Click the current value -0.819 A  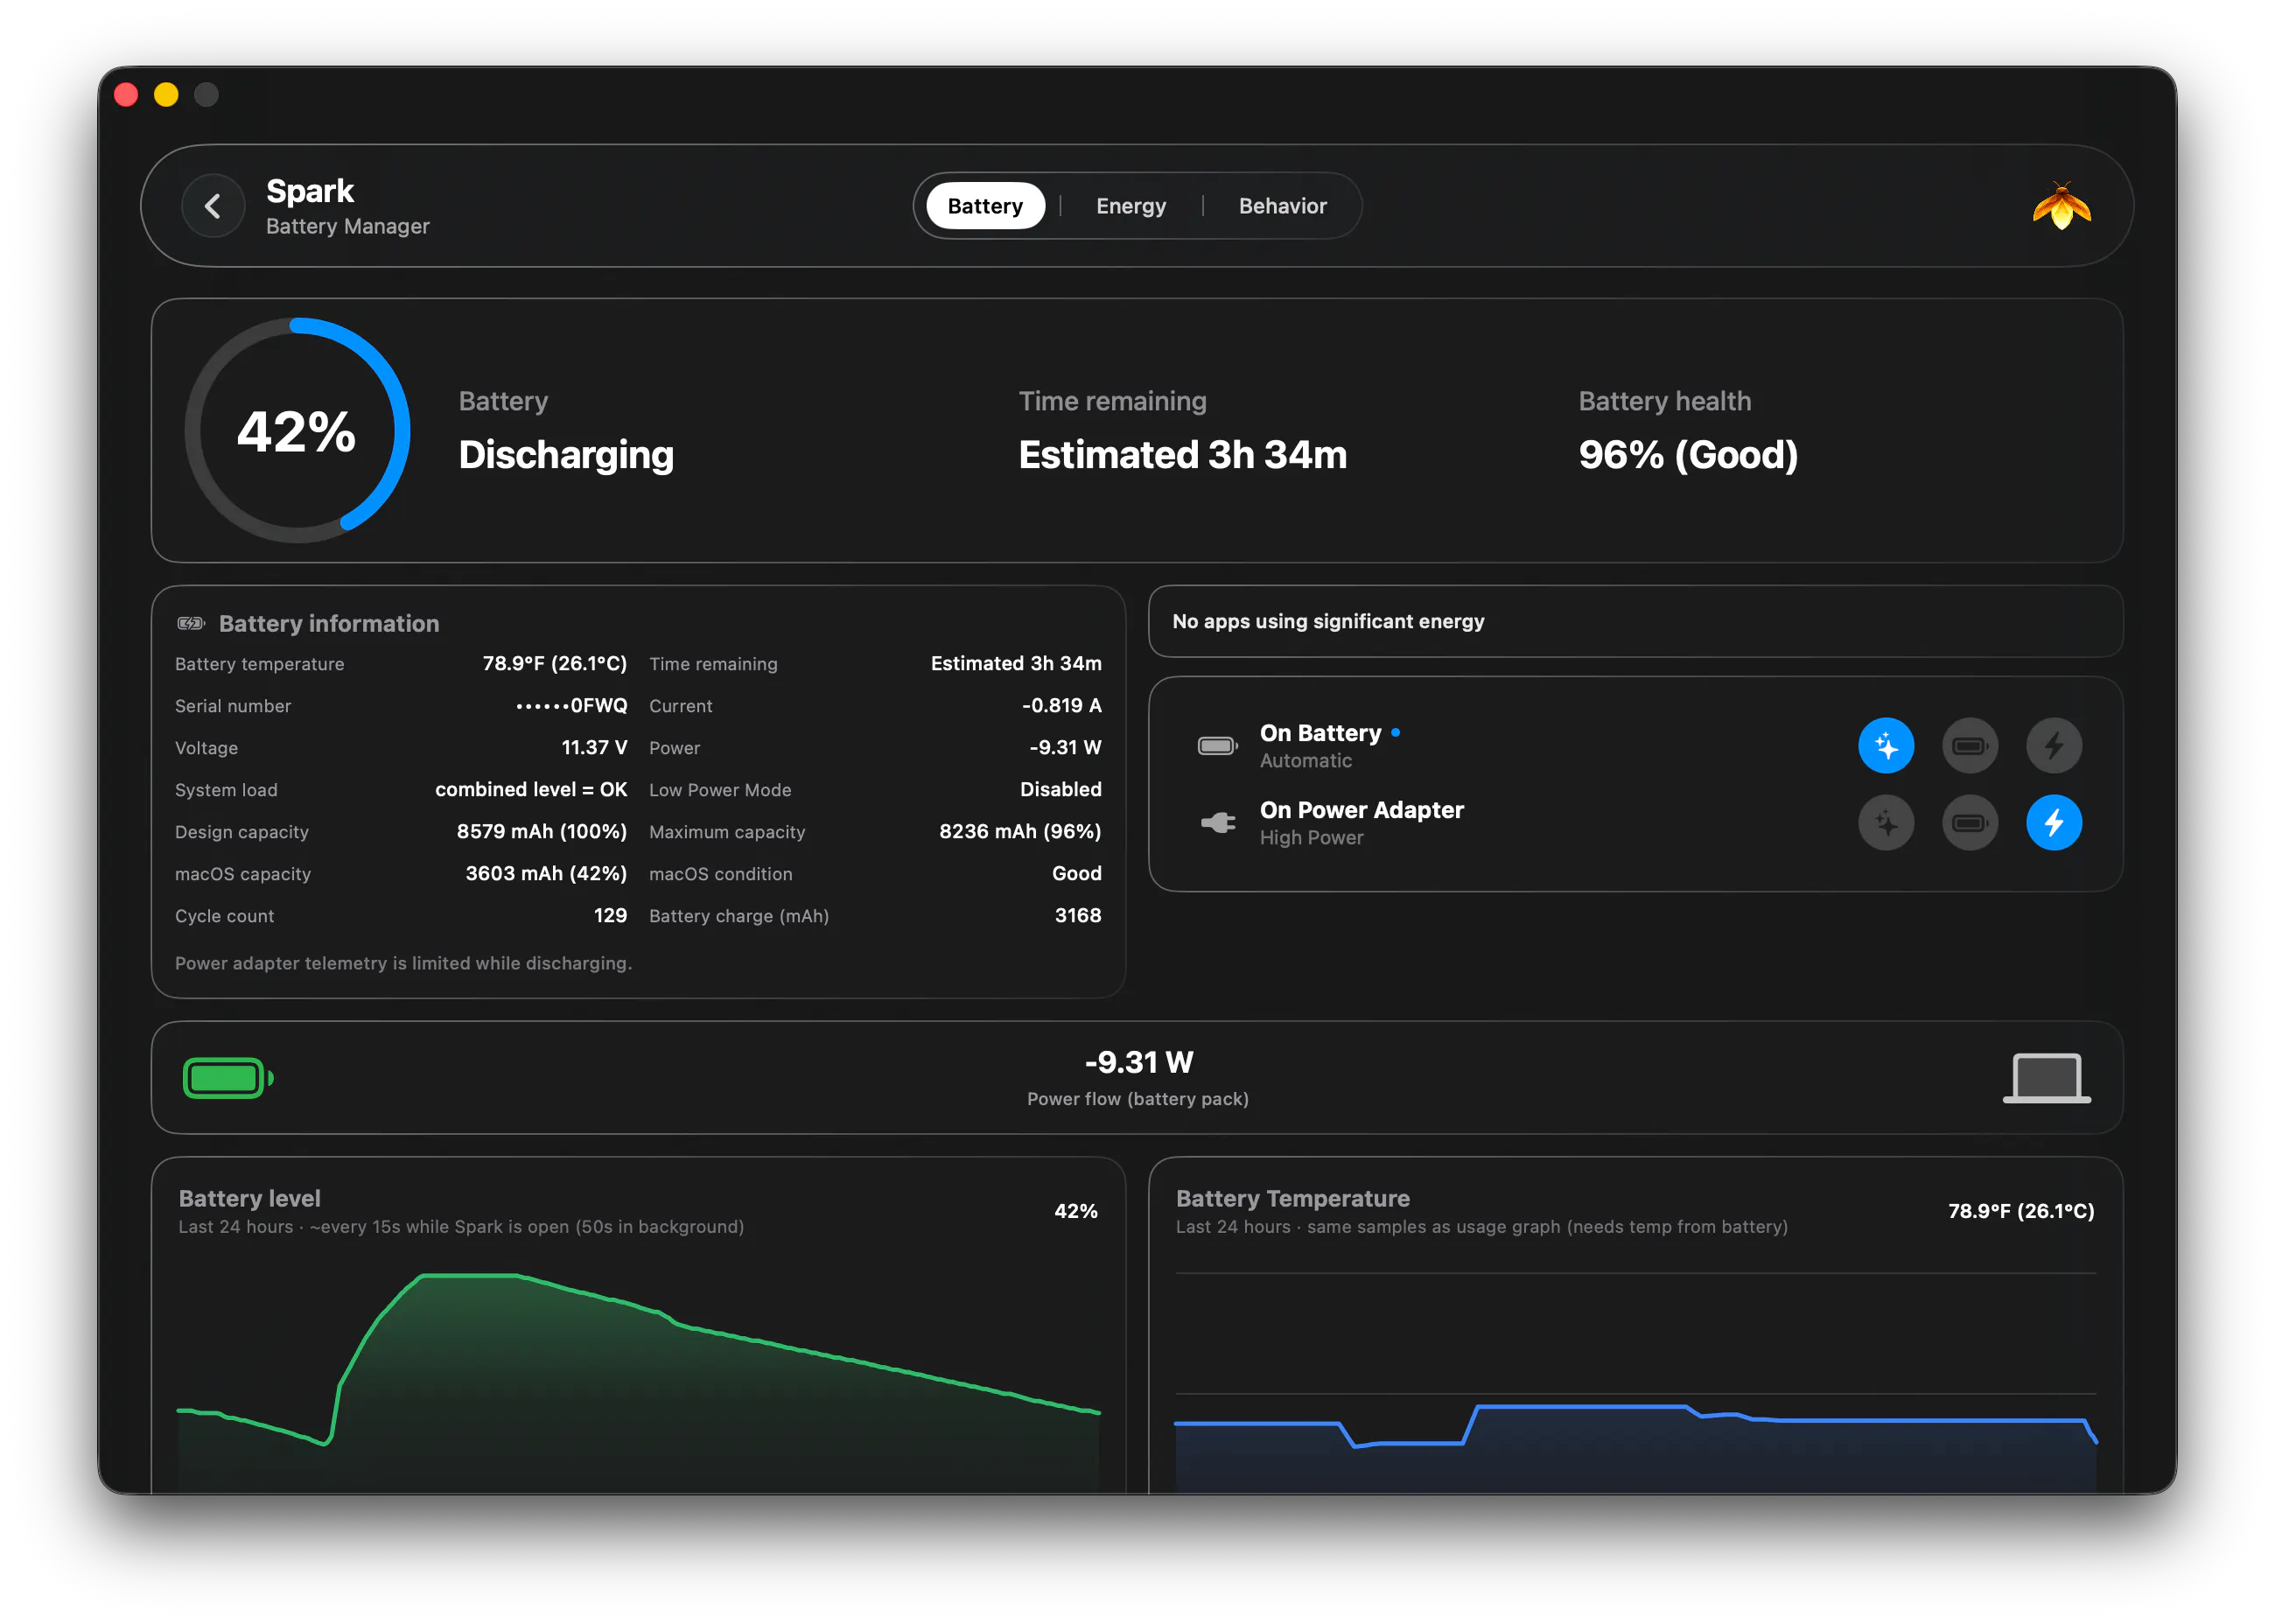pyautogui.click(x=1061, y=706)
